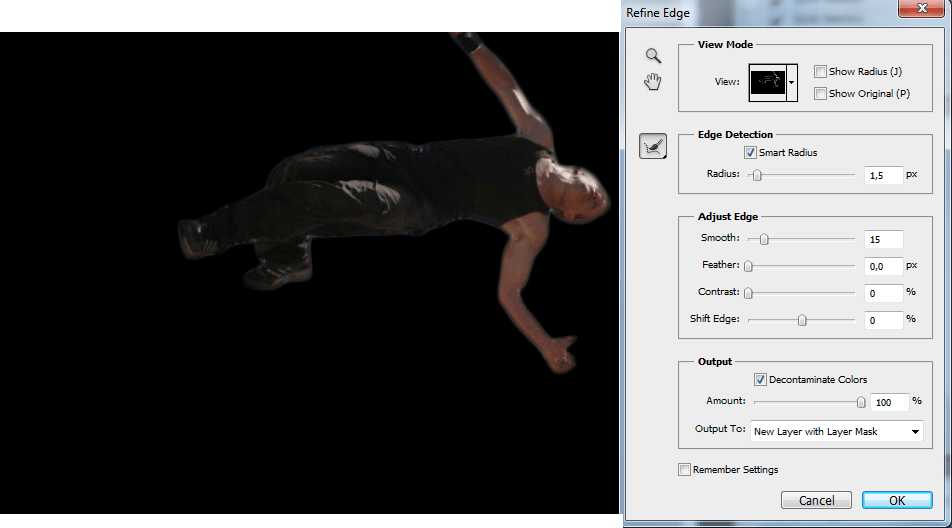Viewport: 952px width, 528px height.
Task: Uncheck the Smart Radius checkbox
Action: click(x=750, y=153)
